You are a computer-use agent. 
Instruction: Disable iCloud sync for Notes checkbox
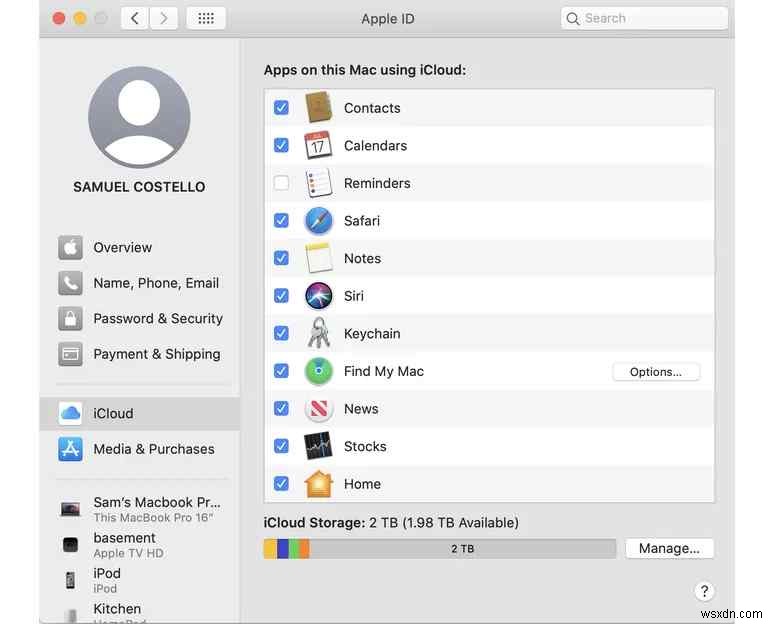(x=281, y=258)
